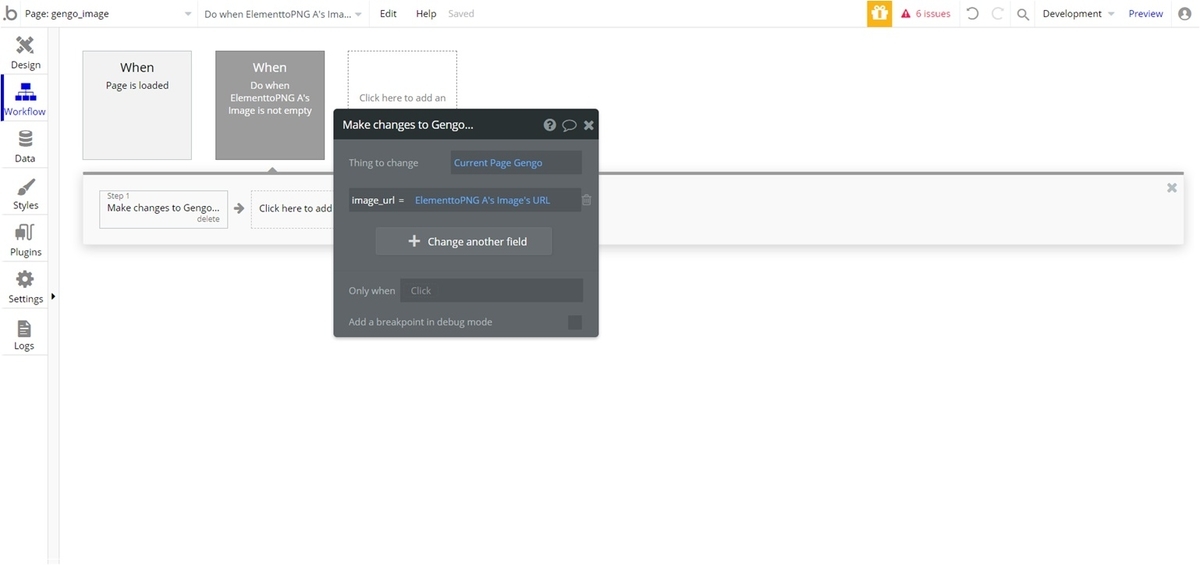This screenshot has height=565, width=1200.
Task: Open the user account avatar icon
Action: [x=1184, y=14]
